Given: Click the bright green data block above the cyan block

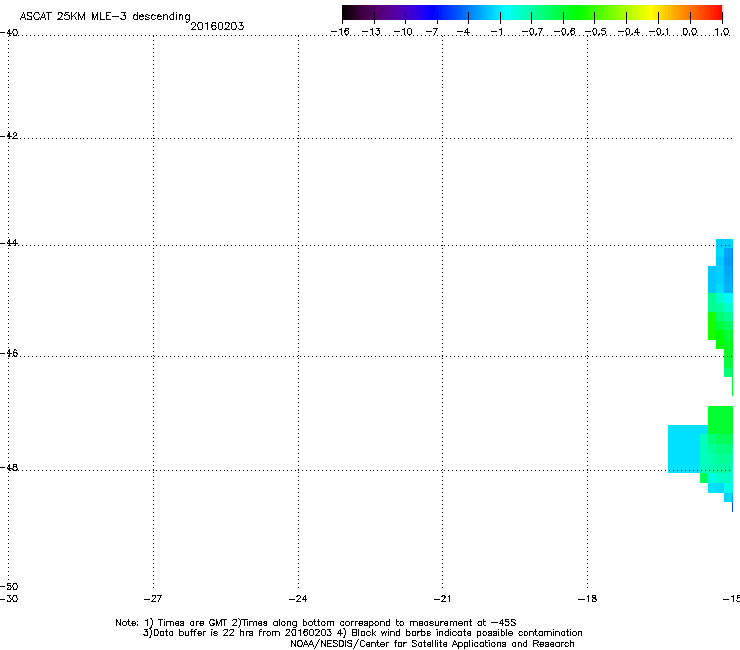Looking at the screenshot, I should tap(720, 420).
